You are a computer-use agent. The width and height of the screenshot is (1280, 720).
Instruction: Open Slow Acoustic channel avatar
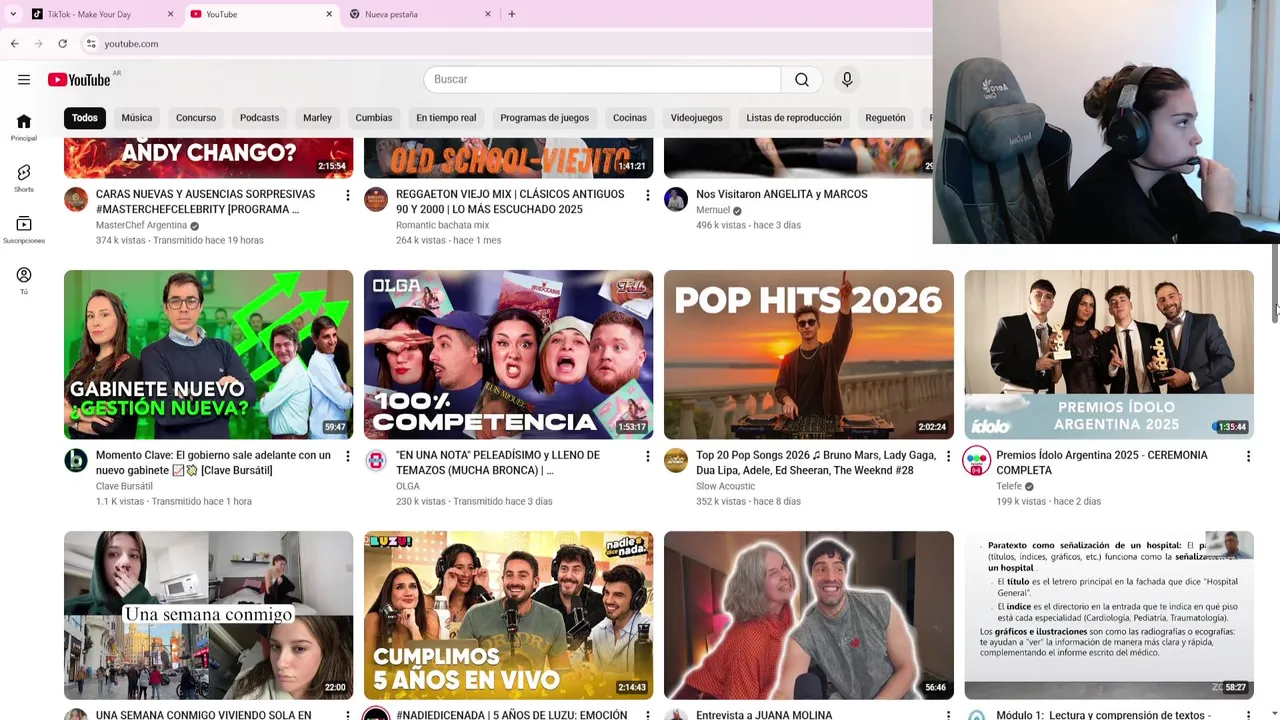pyautogui.click(x=676, y=460)
